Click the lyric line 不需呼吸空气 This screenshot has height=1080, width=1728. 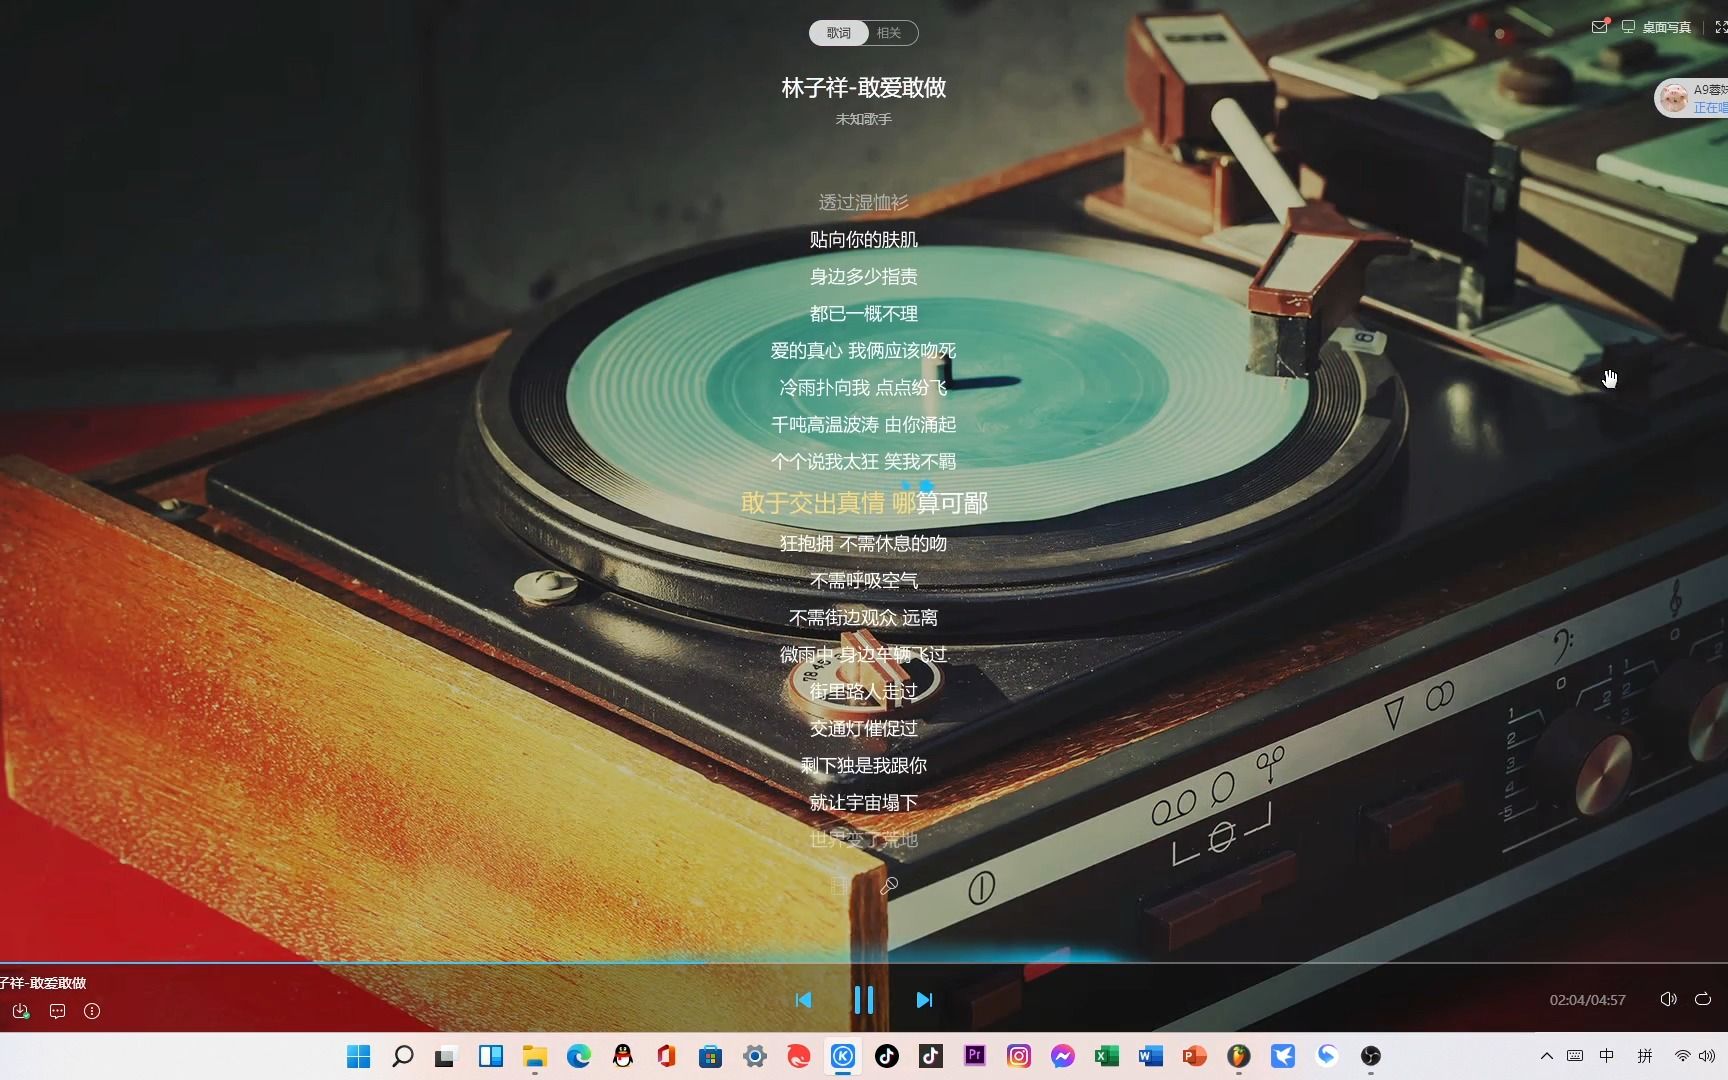(x=863, y=580)
